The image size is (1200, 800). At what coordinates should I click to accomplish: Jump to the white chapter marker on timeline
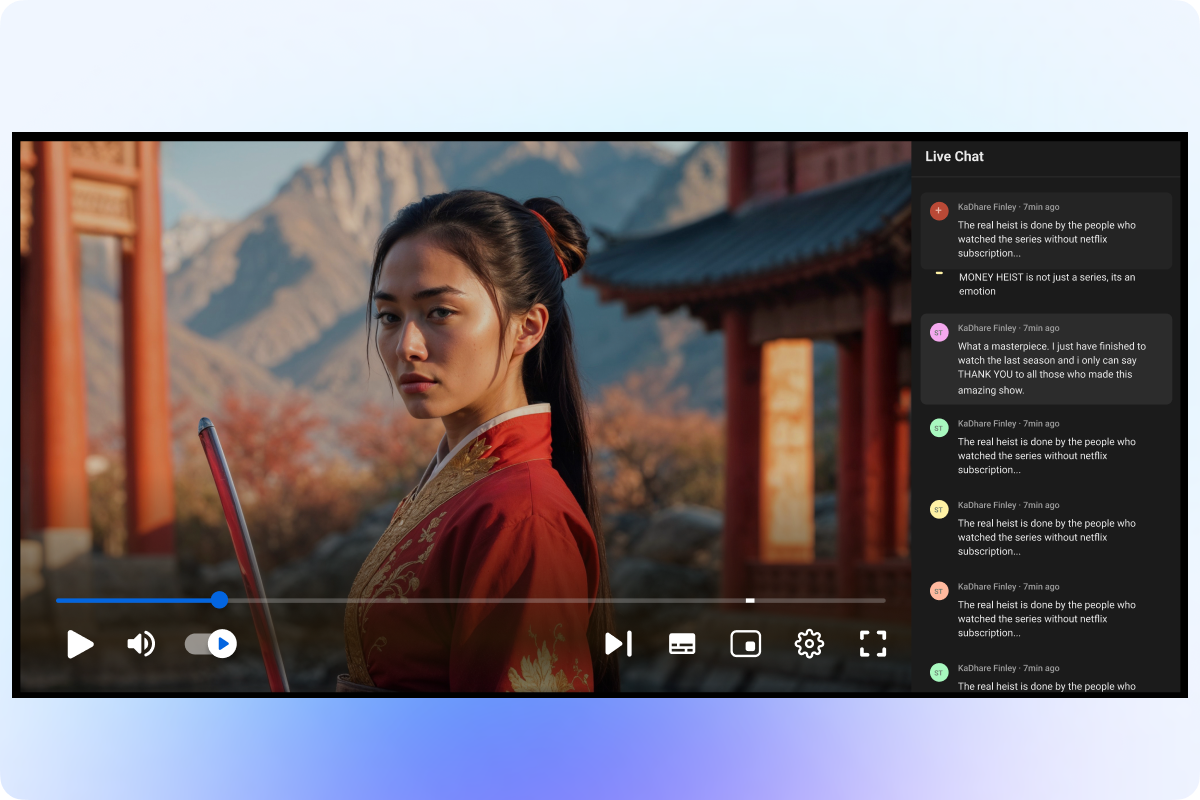[x=750, y=600]
